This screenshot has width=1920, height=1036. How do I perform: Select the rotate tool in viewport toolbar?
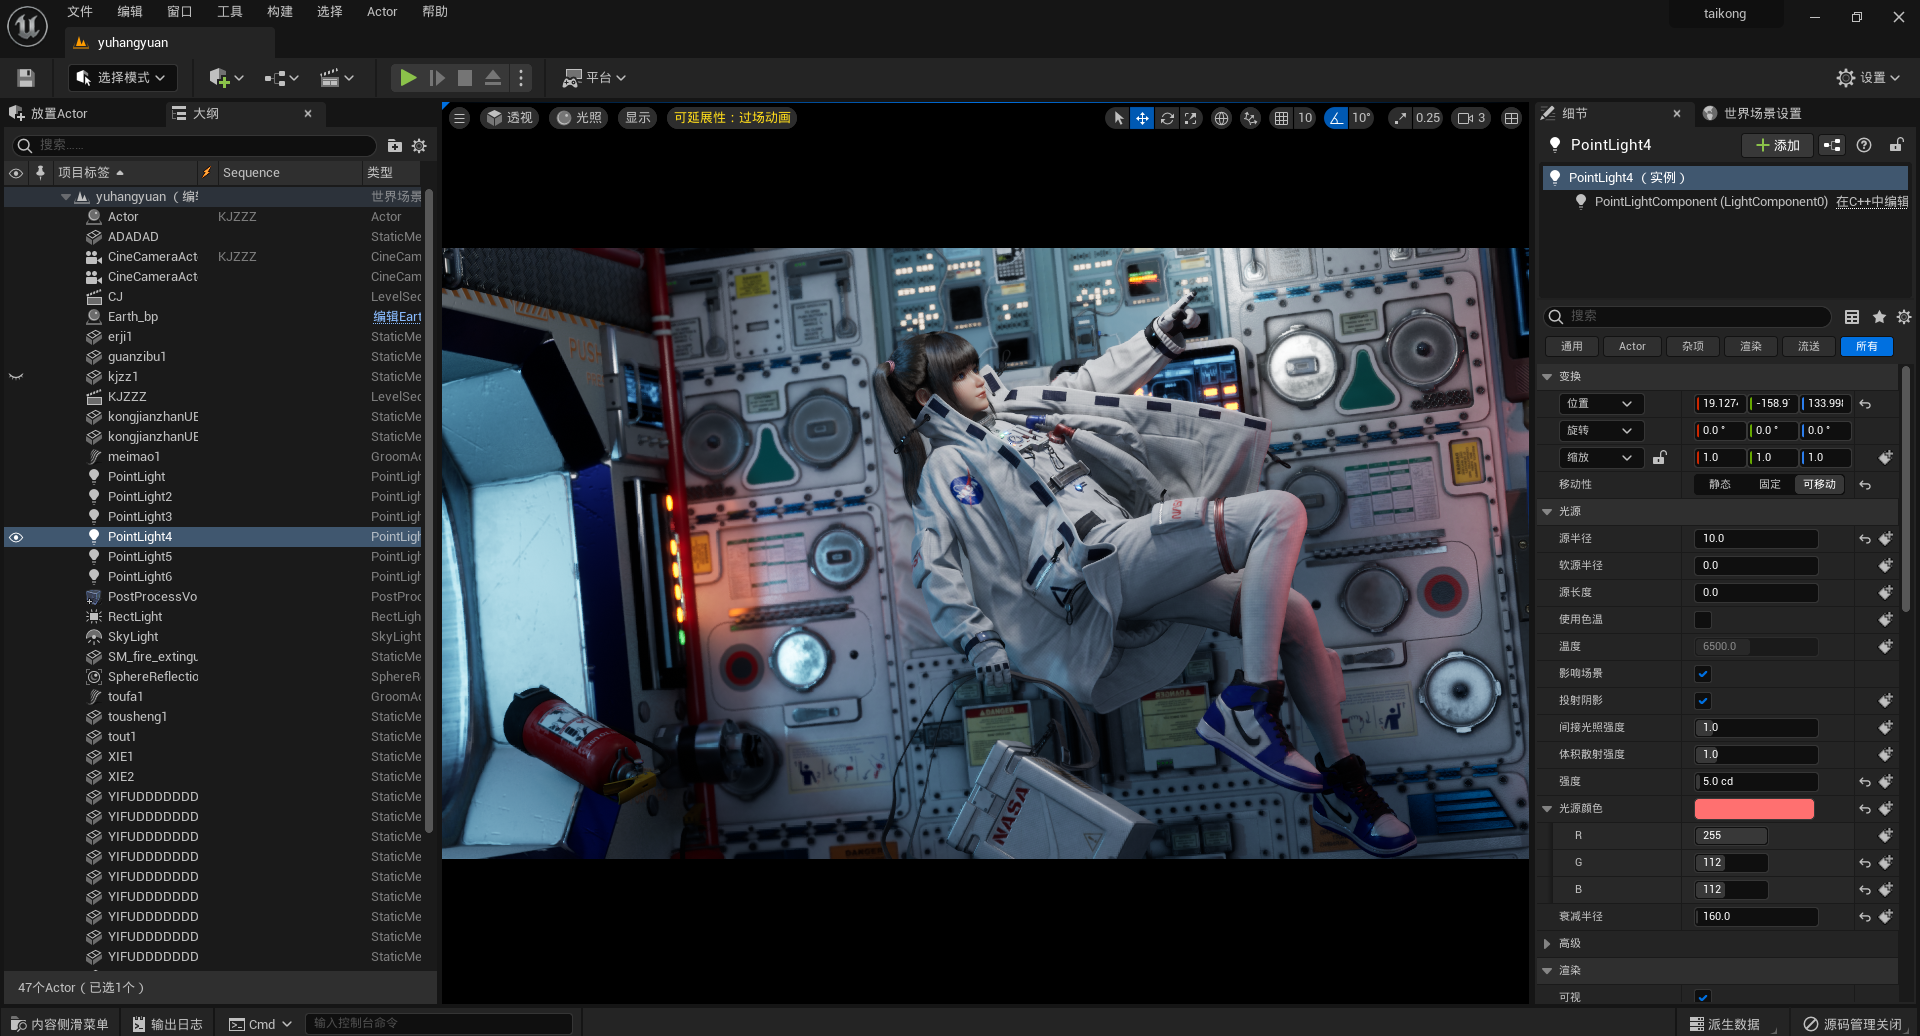pyautogui.click(x=1167, y=118)
